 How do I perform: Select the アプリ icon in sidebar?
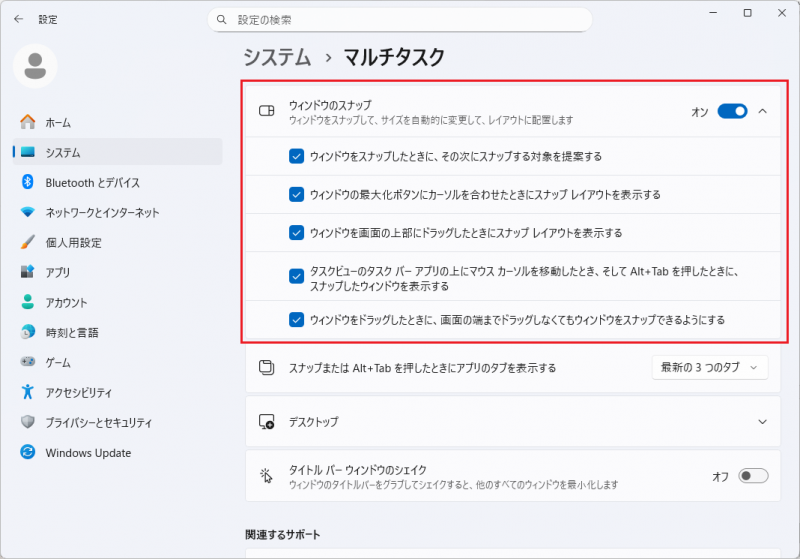click(x=28, y=272)
